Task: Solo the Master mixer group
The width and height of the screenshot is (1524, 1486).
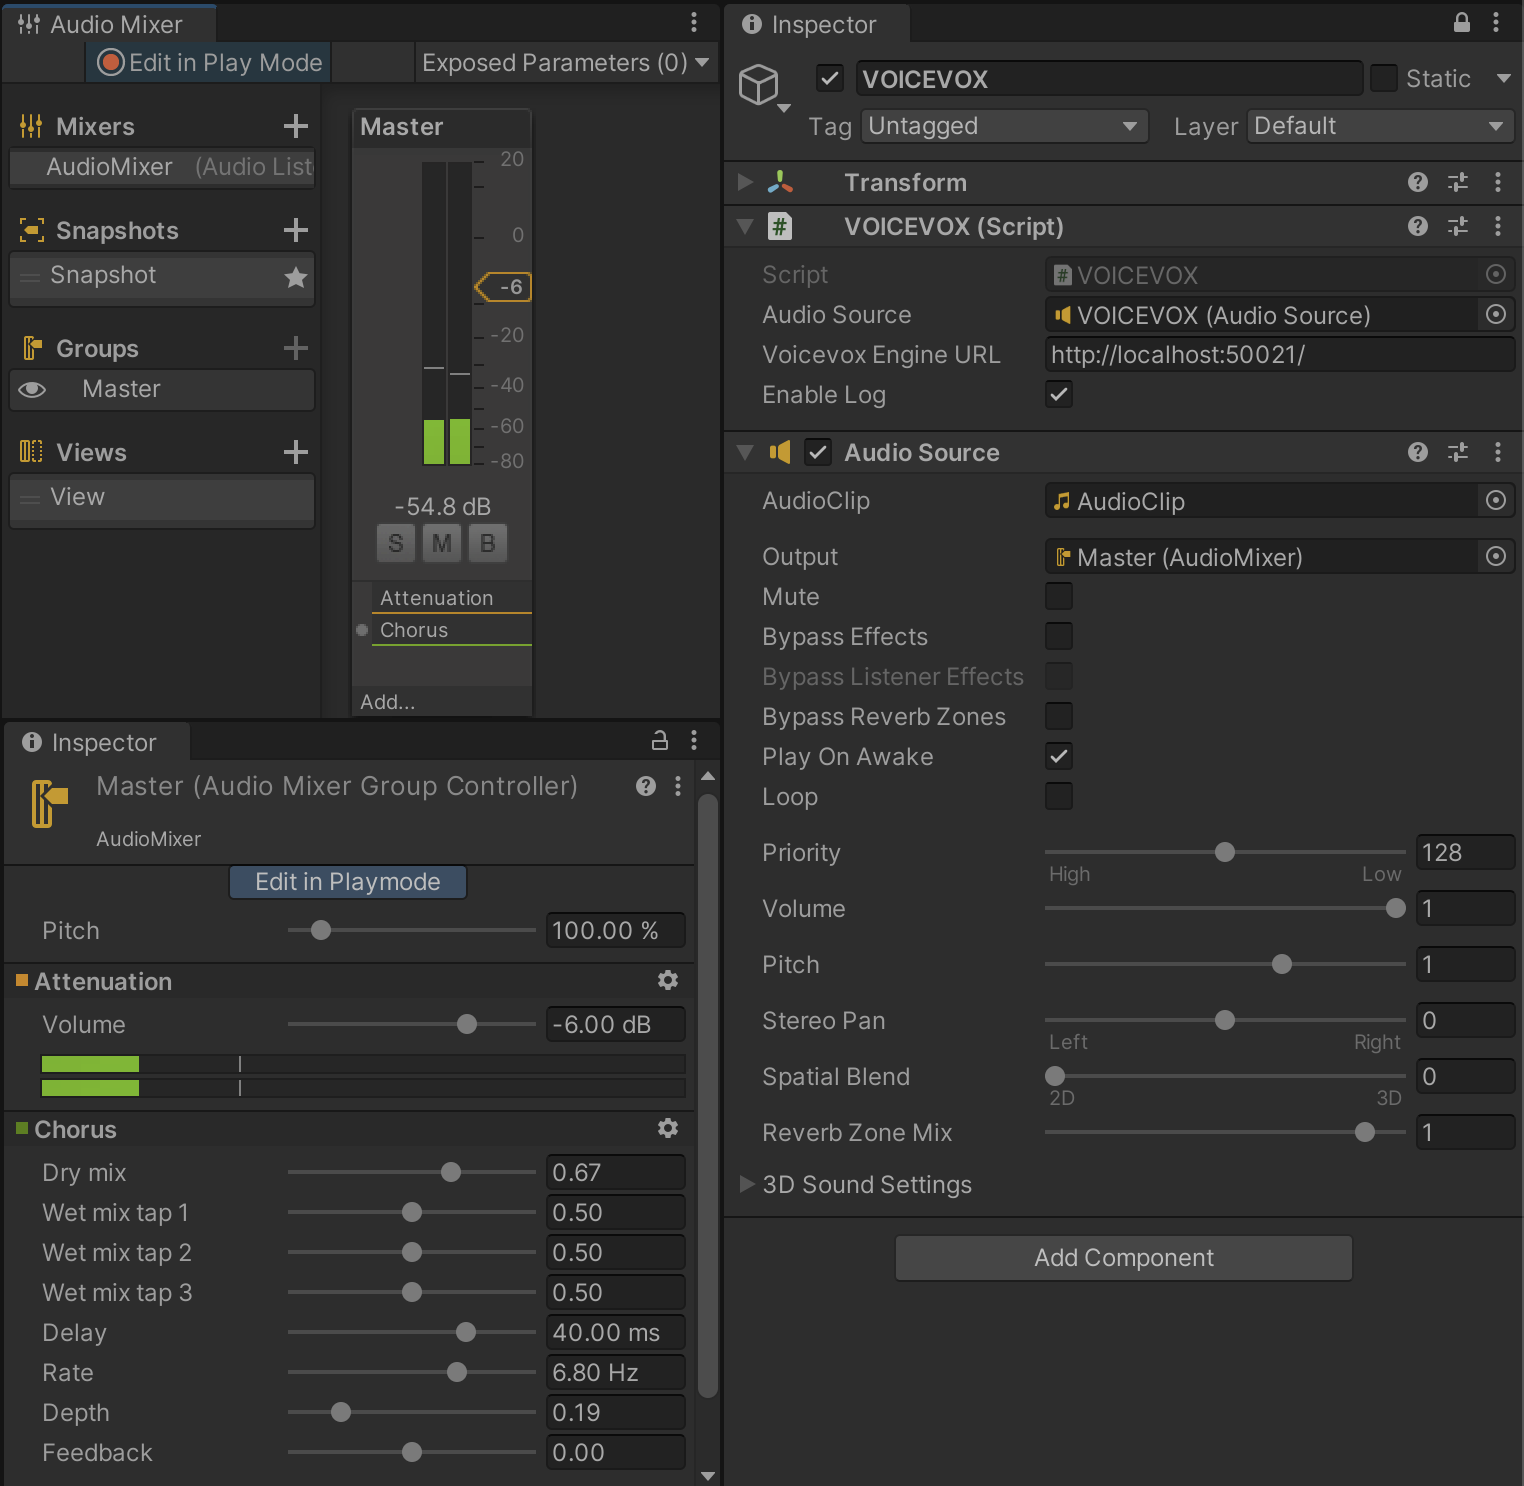Action: click(x=396, y=543)
